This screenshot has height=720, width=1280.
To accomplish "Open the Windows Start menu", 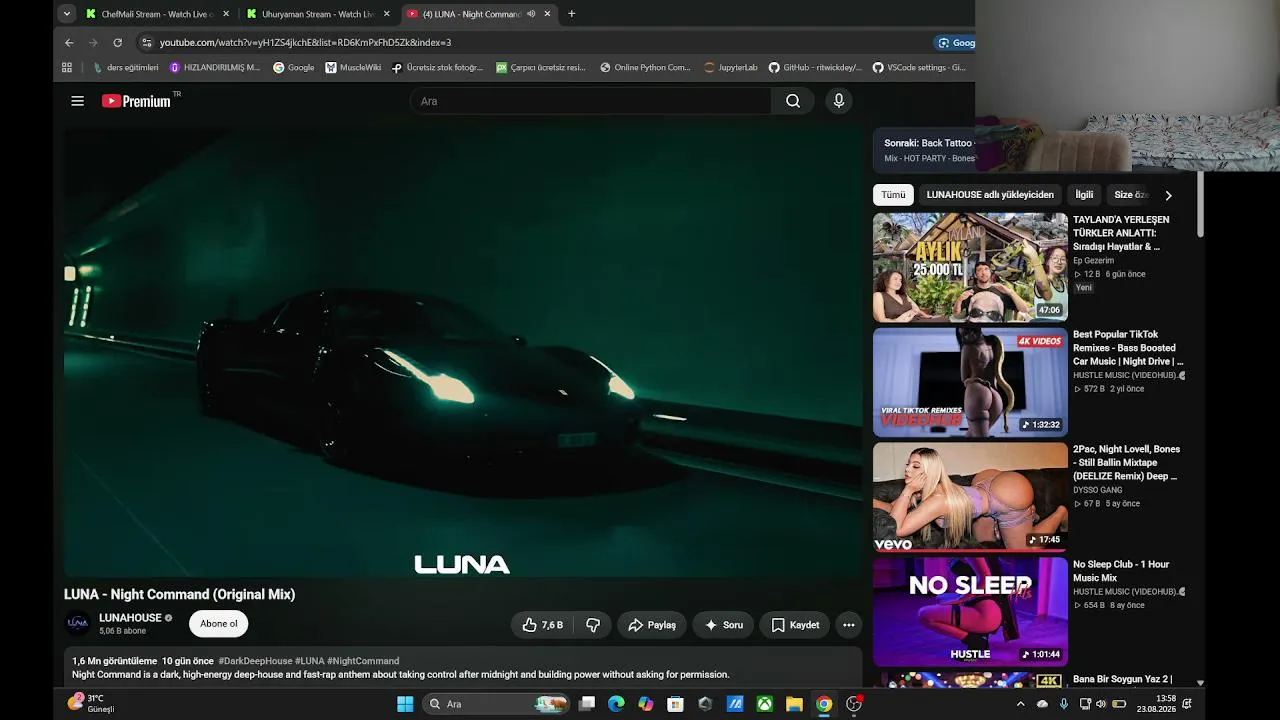I will point(405,704).
